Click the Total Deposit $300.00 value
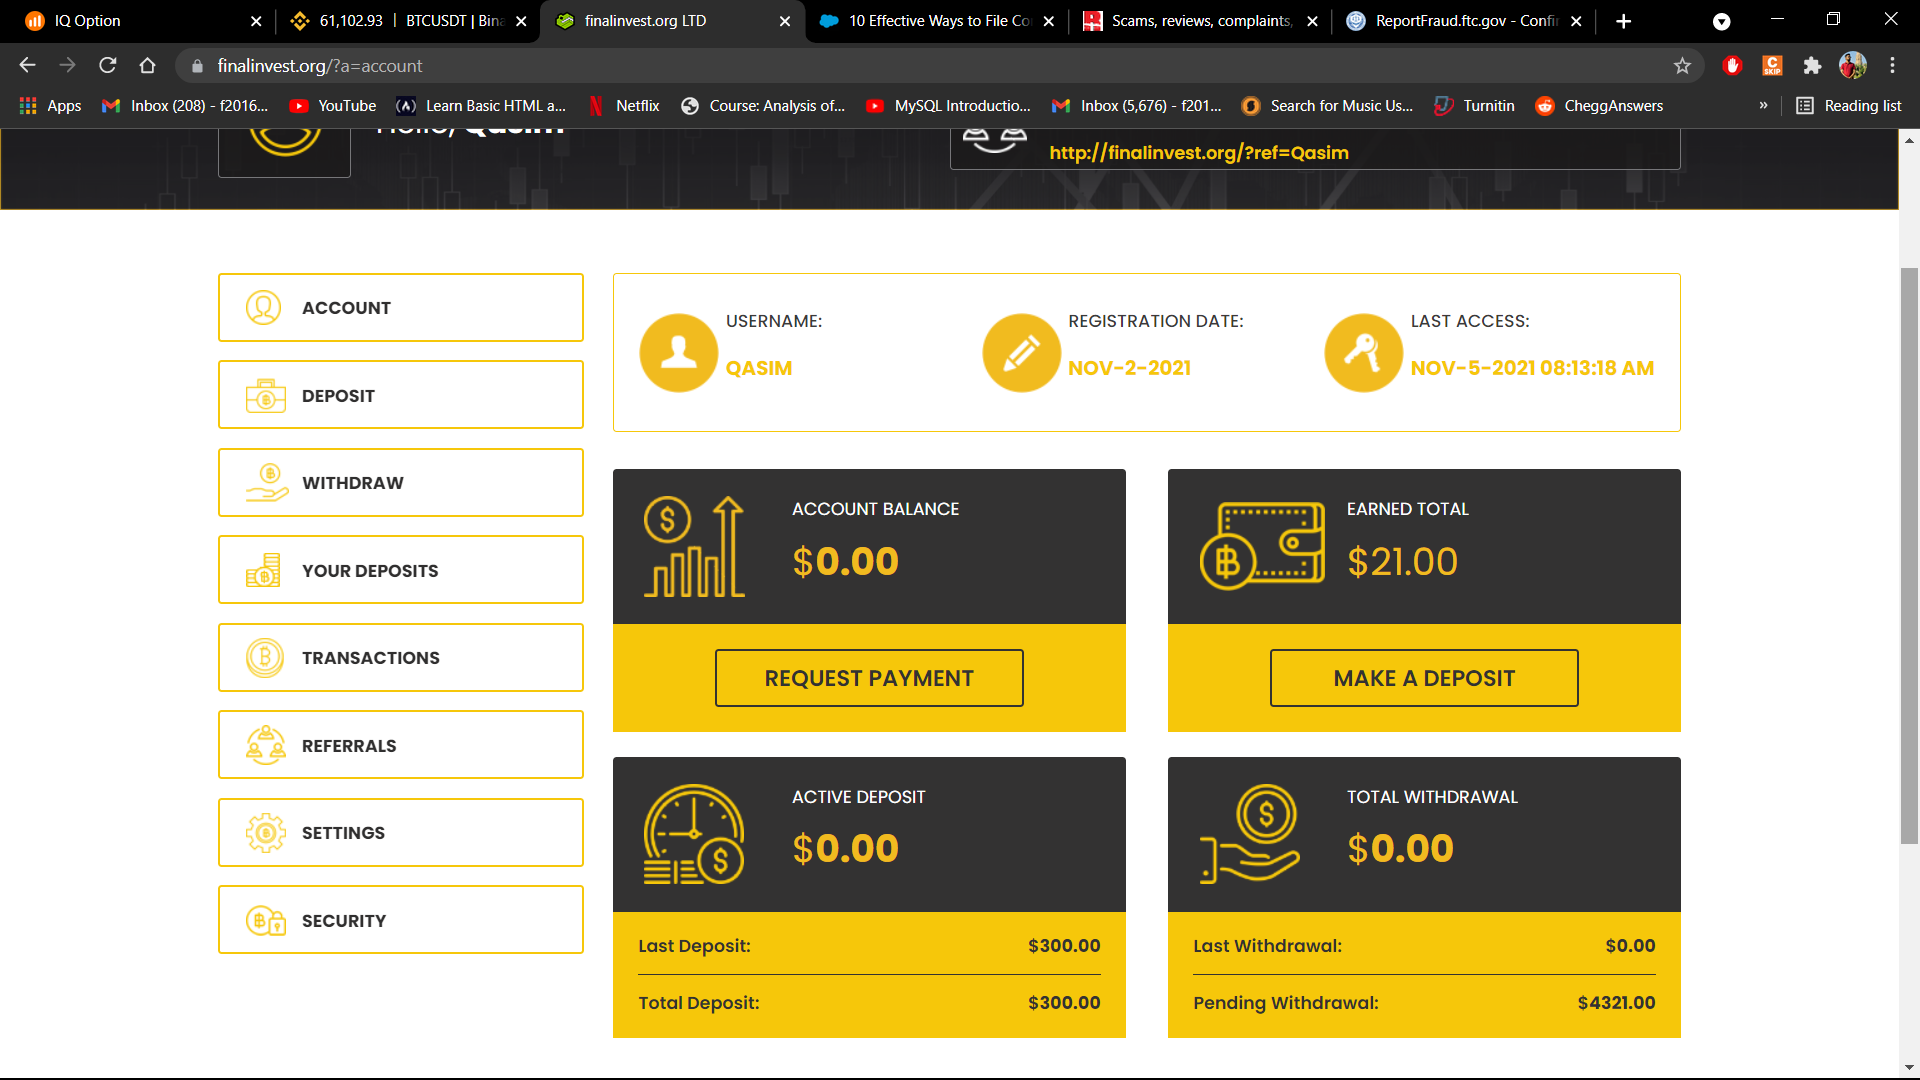This screenshot has height=1080, width=1920. (x=1064, y=1003)
